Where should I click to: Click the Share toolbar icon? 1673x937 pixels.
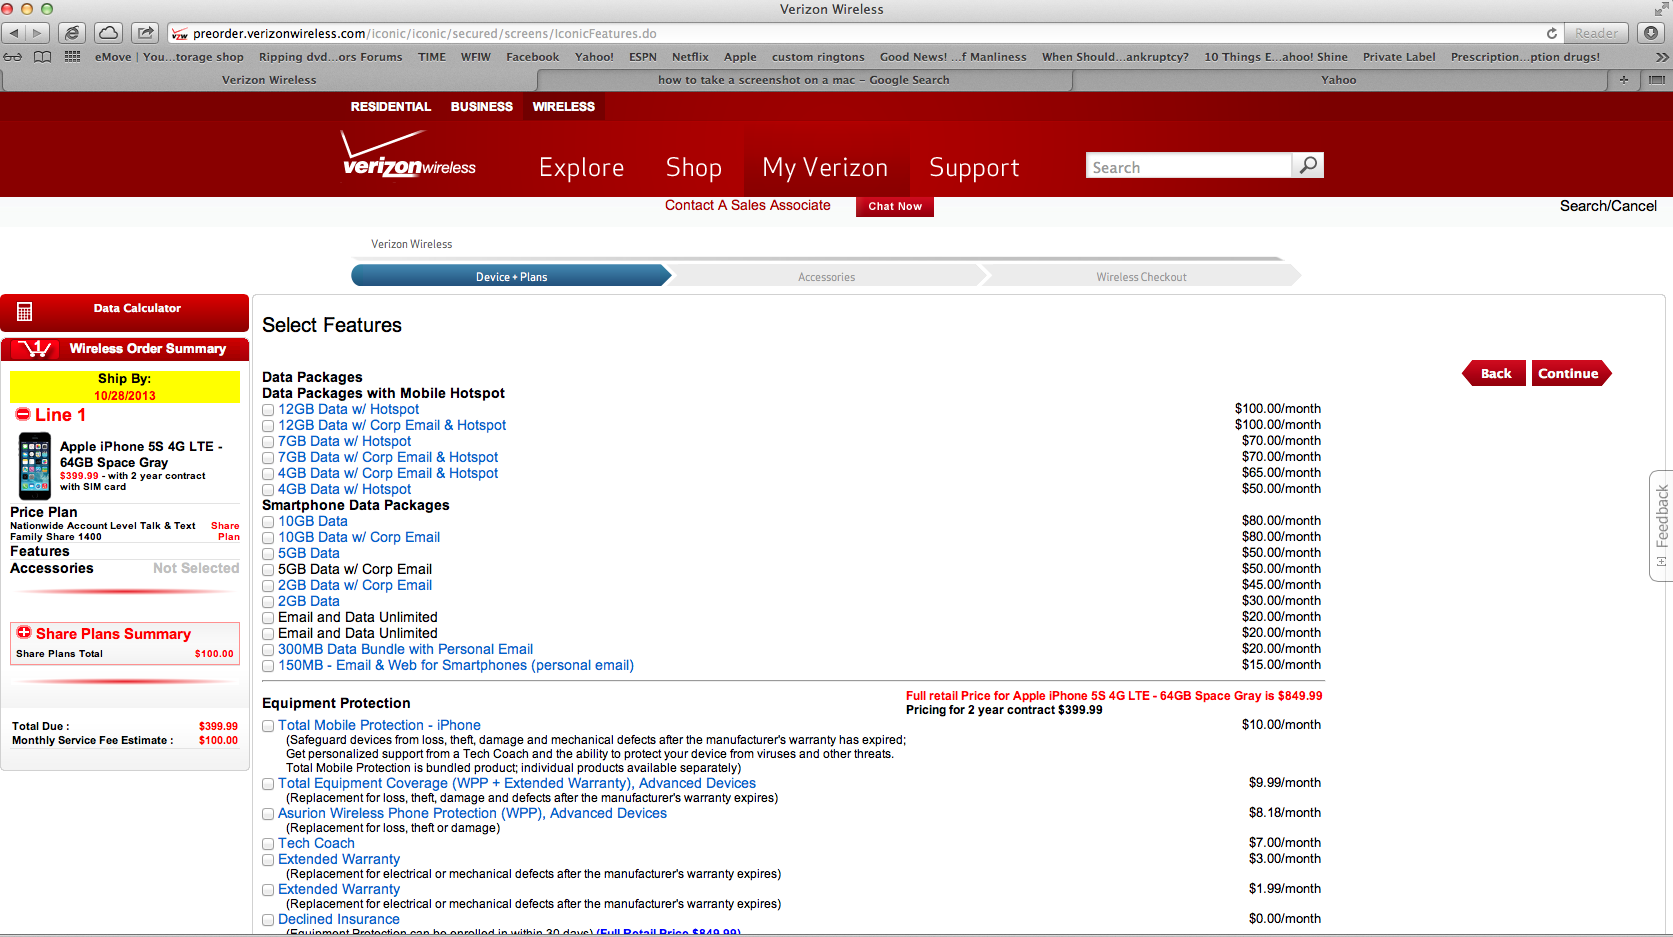(x=145, y=33)
